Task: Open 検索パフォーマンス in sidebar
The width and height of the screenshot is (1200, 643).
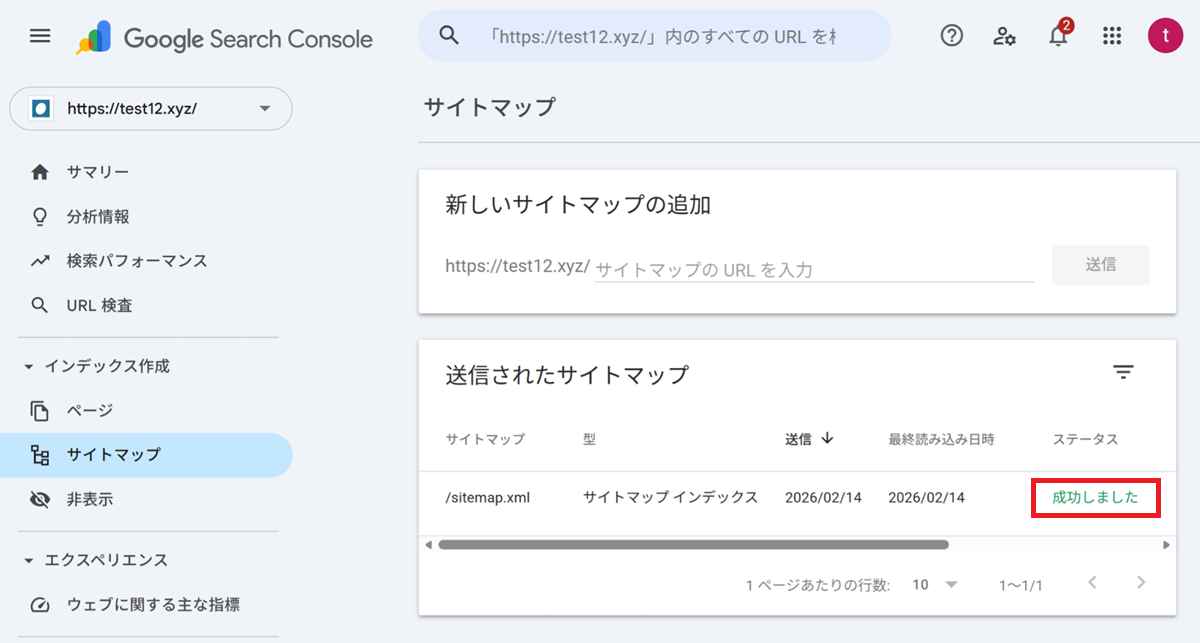Action: pyautogui.click(x=136, y=261)
